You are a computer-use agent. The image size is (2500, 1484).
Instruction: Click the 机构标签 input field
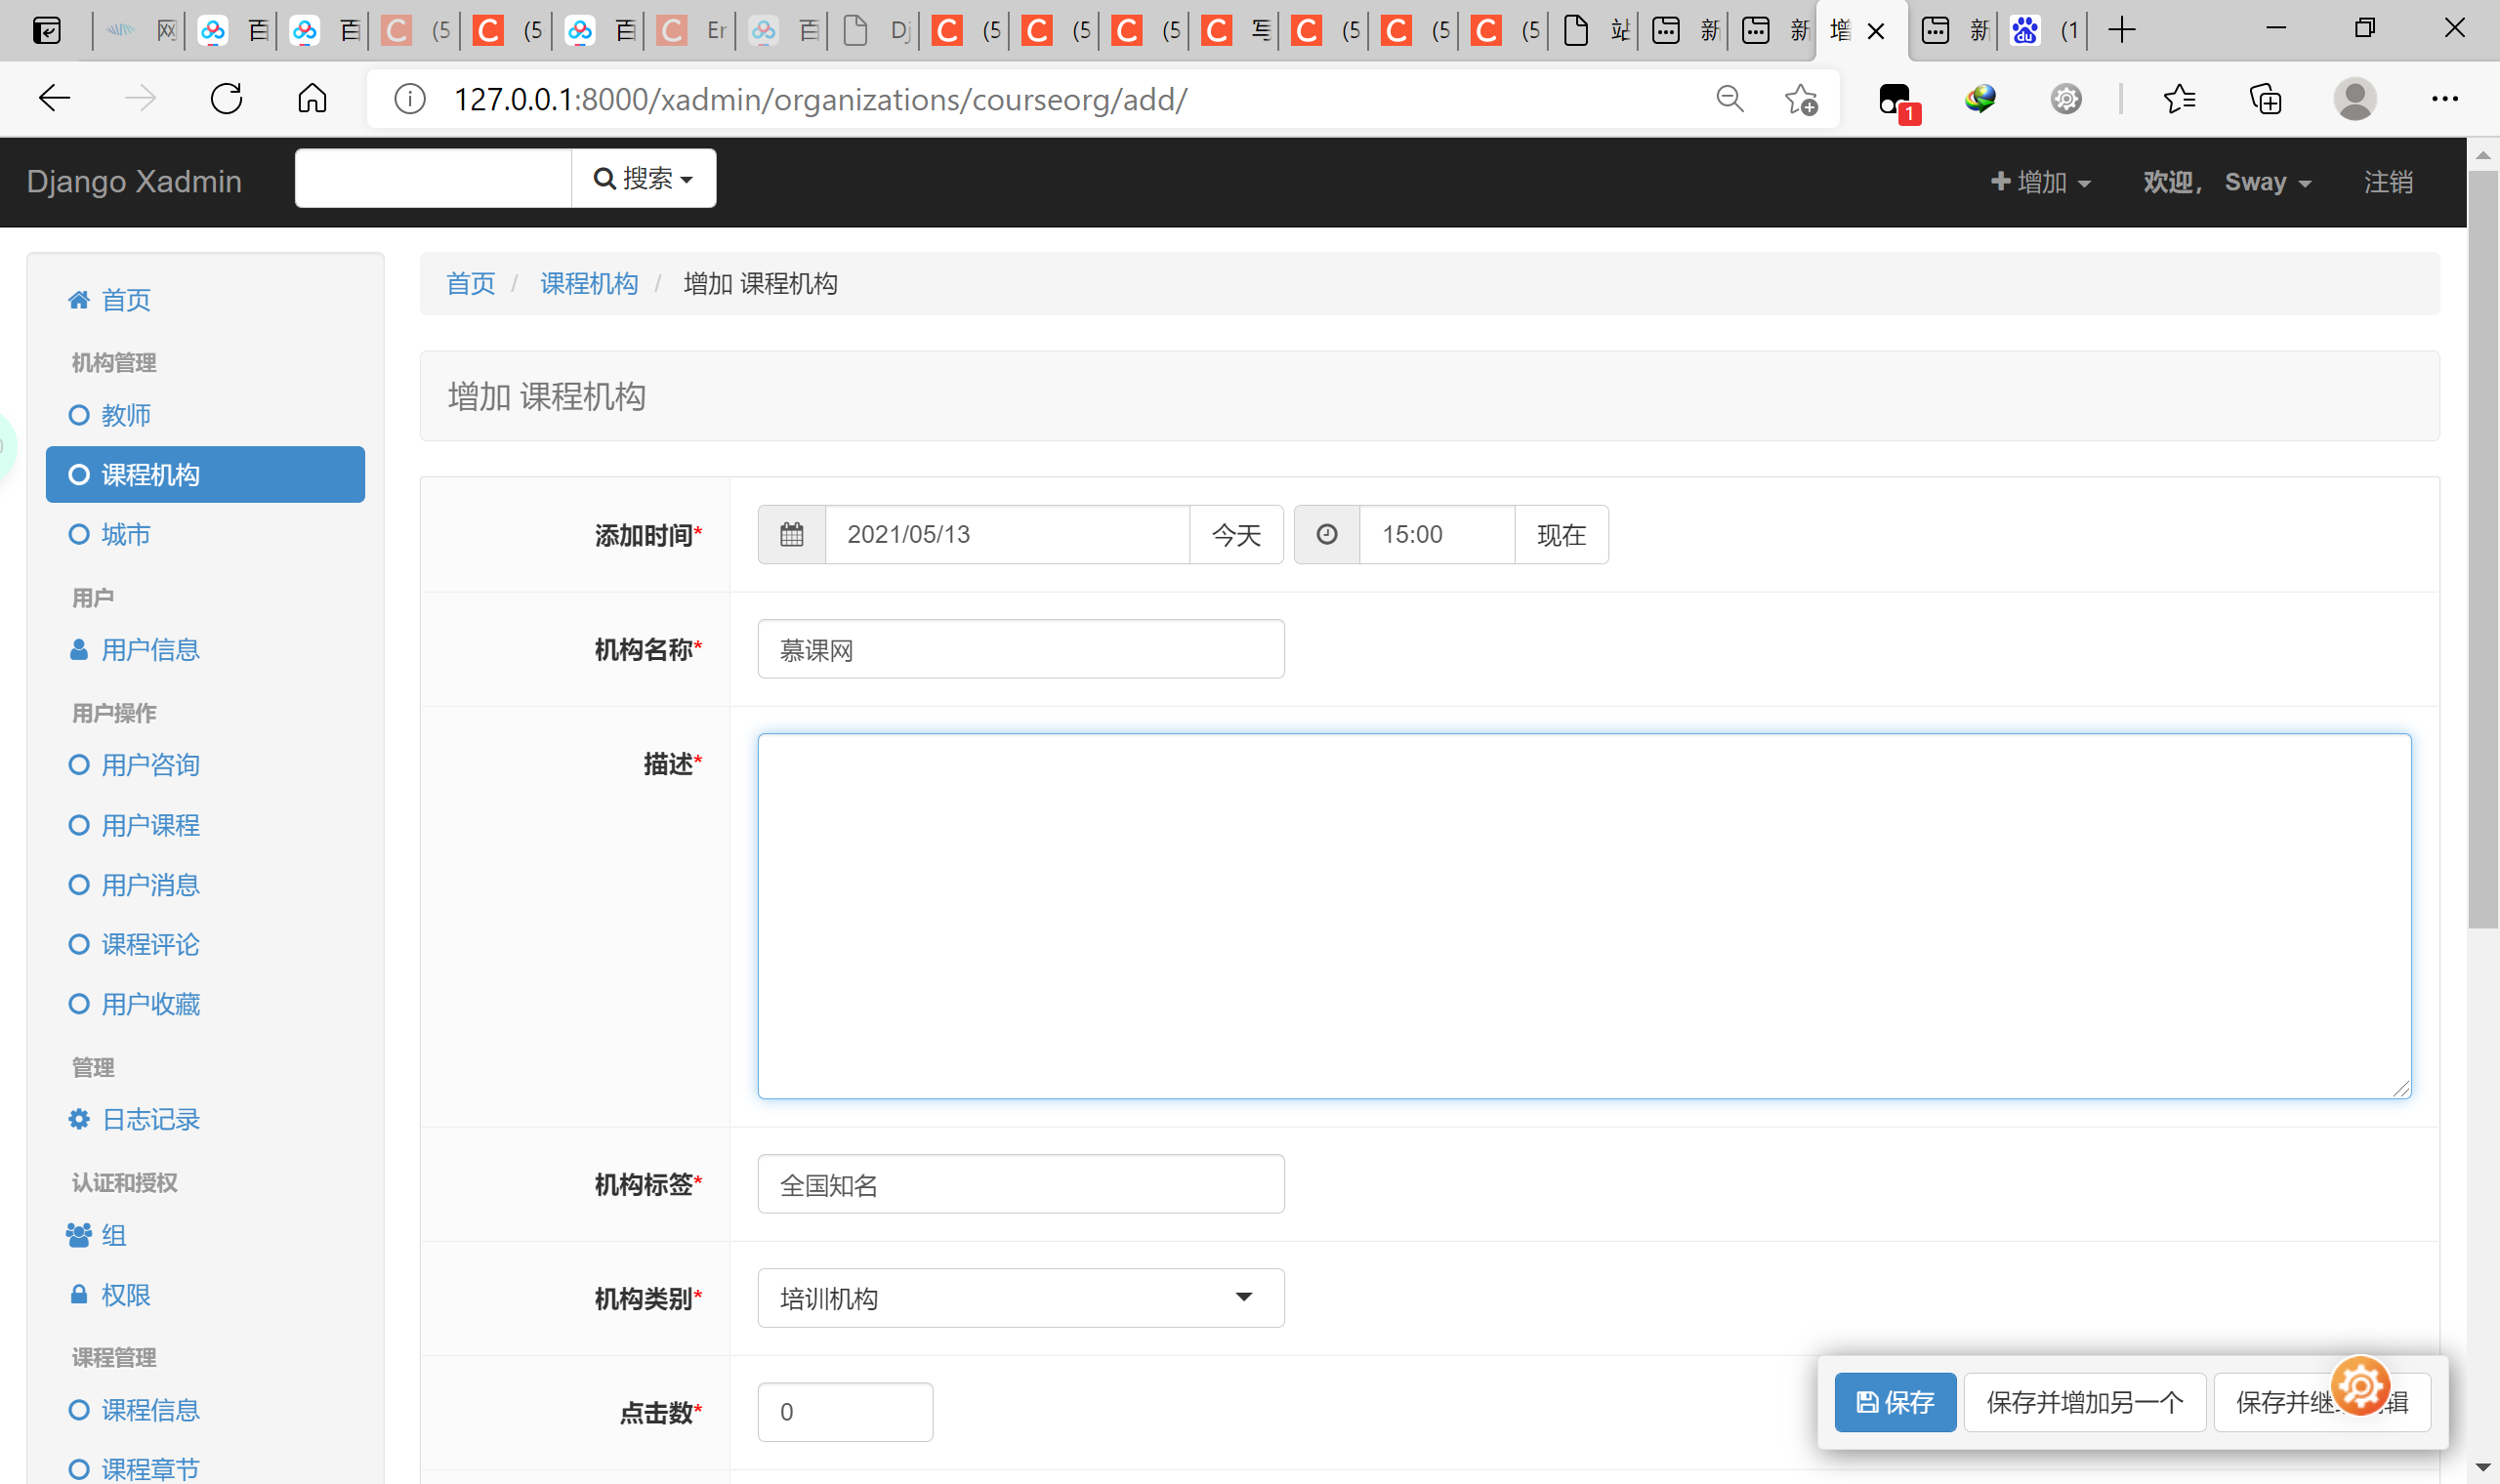(x=1020, y=1184)
